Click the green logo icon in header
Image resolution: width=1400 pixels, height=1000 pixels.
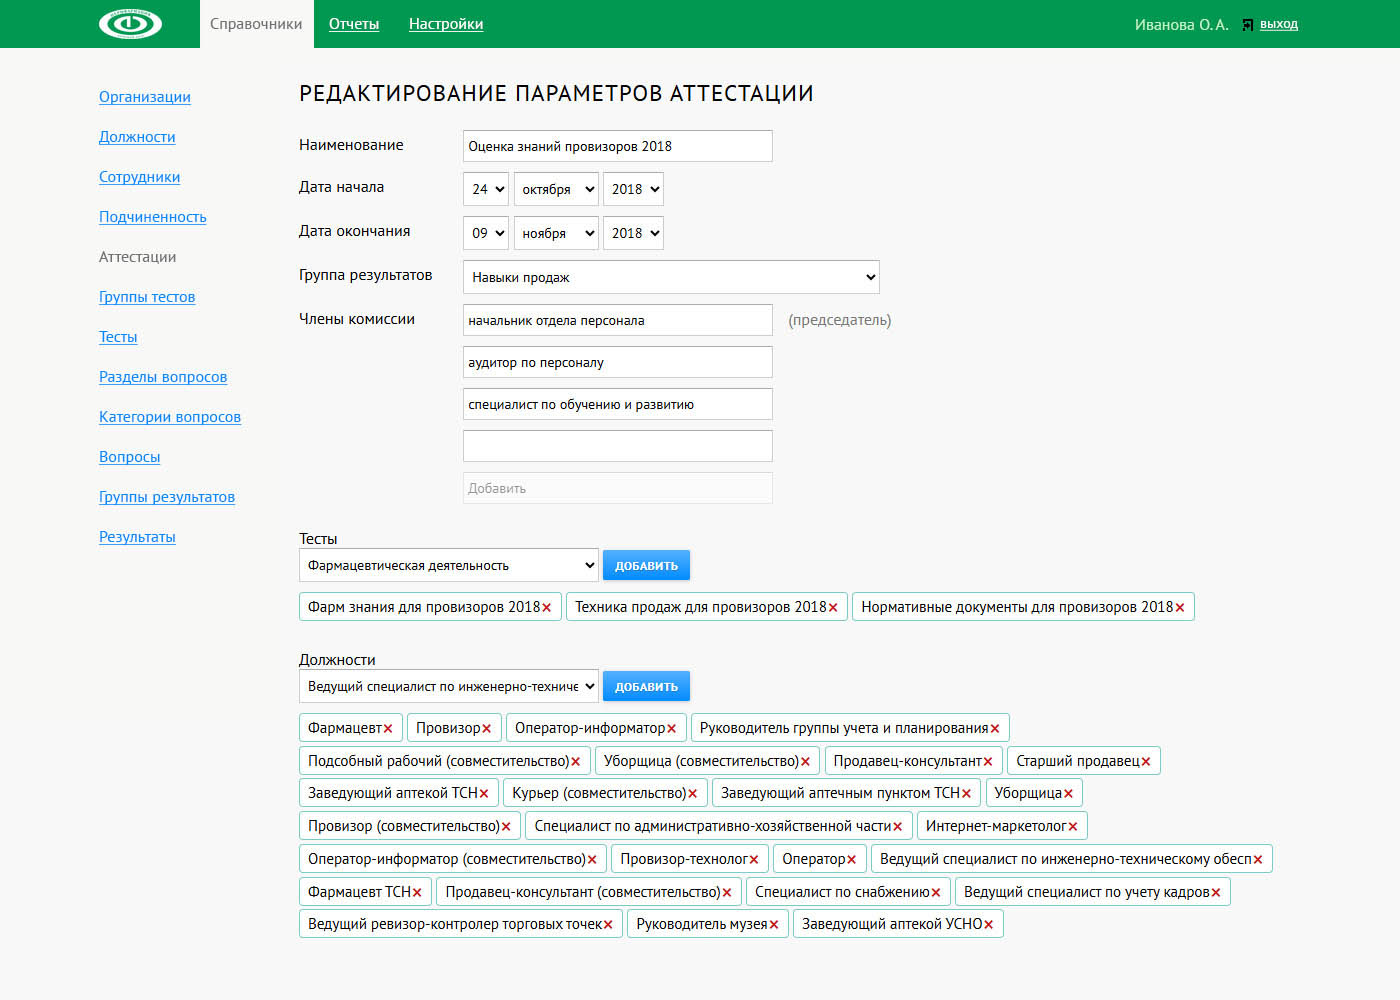tap(130, 24)
